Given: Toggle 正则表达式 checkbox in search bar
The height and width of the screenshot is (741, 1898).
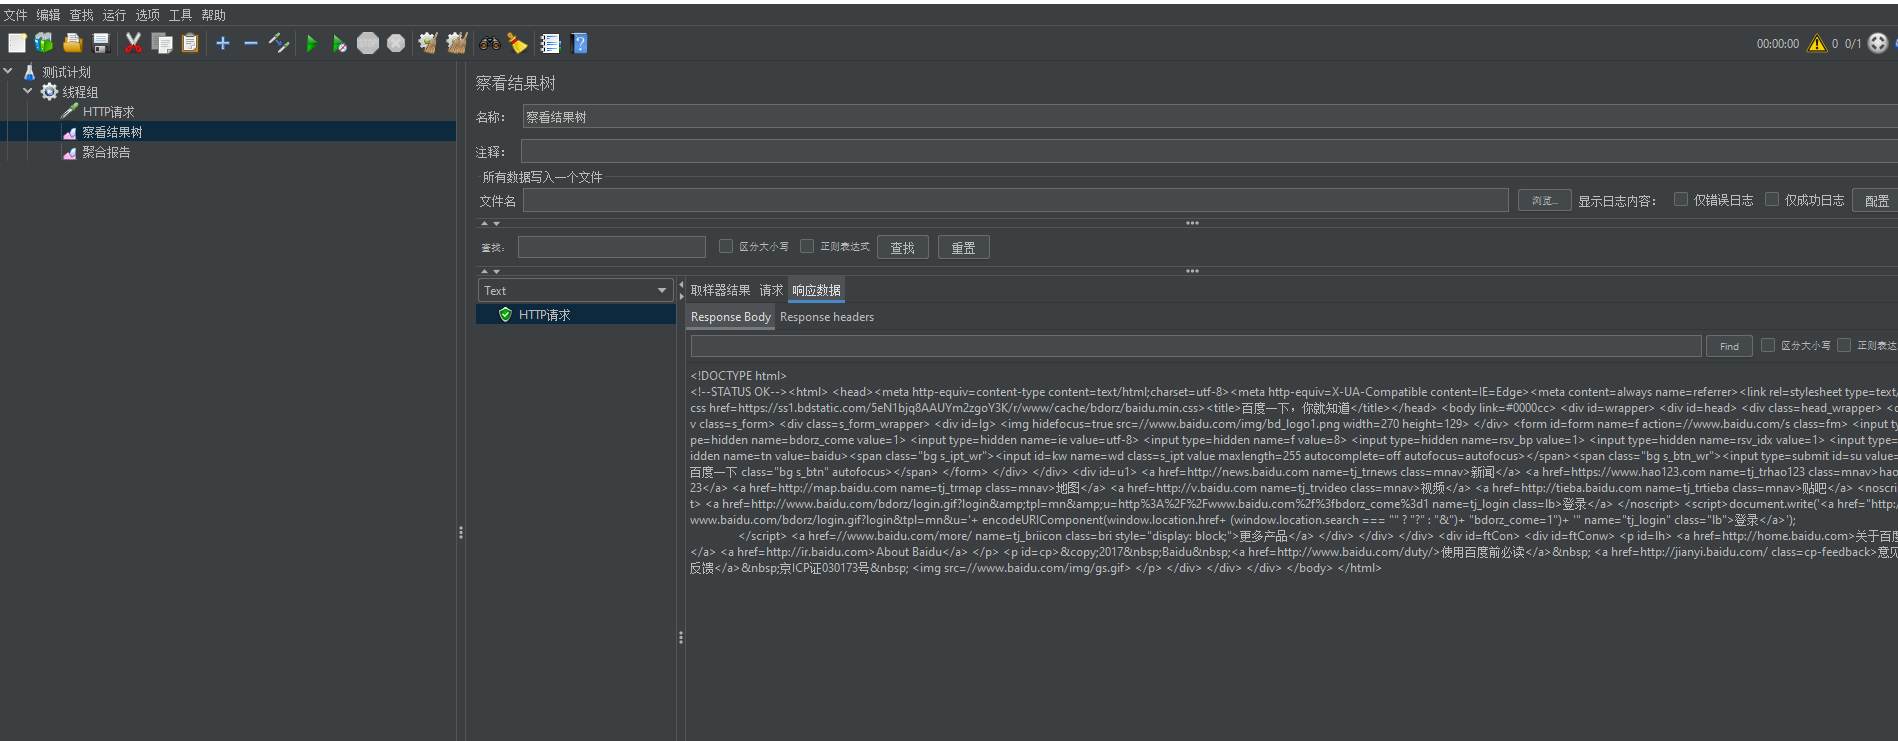Looking at the screenshot, I should (807, 246).
